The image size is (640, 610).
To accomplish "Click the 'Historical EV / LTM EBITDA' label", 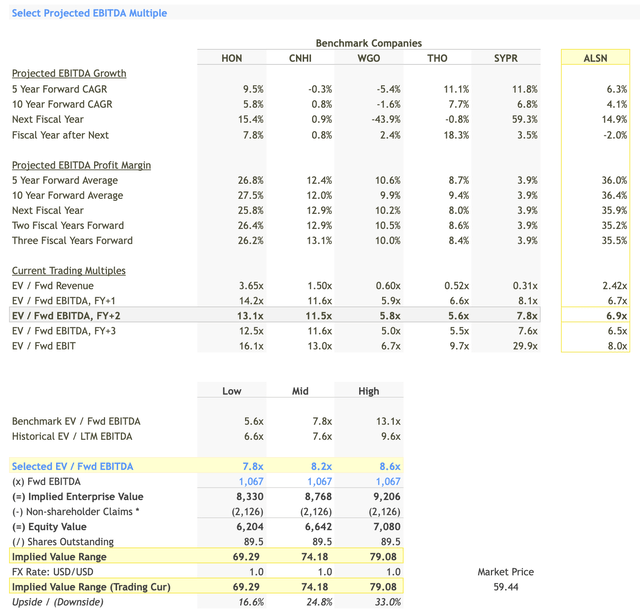I will (x=72, y=436).
